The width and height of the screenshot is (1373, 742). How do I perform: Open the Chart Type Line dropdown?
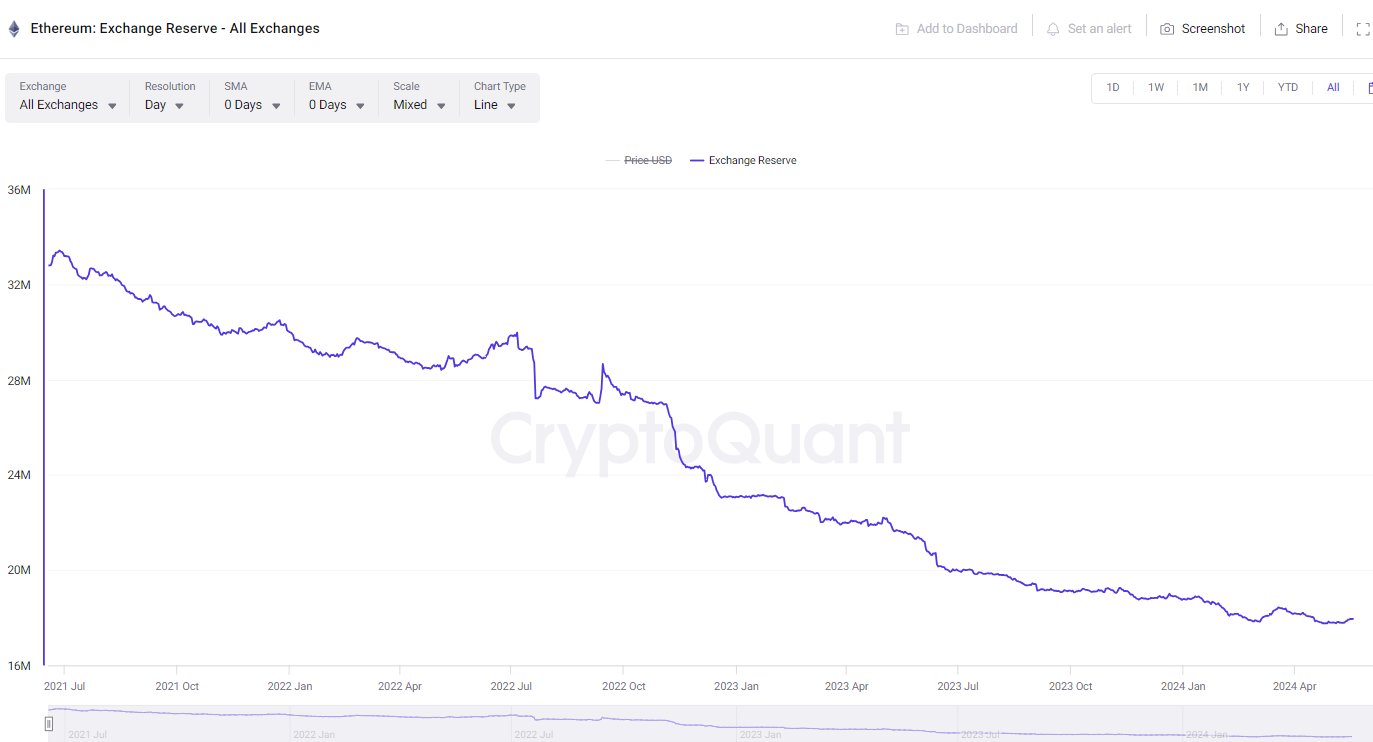click(x=495, y=105)
